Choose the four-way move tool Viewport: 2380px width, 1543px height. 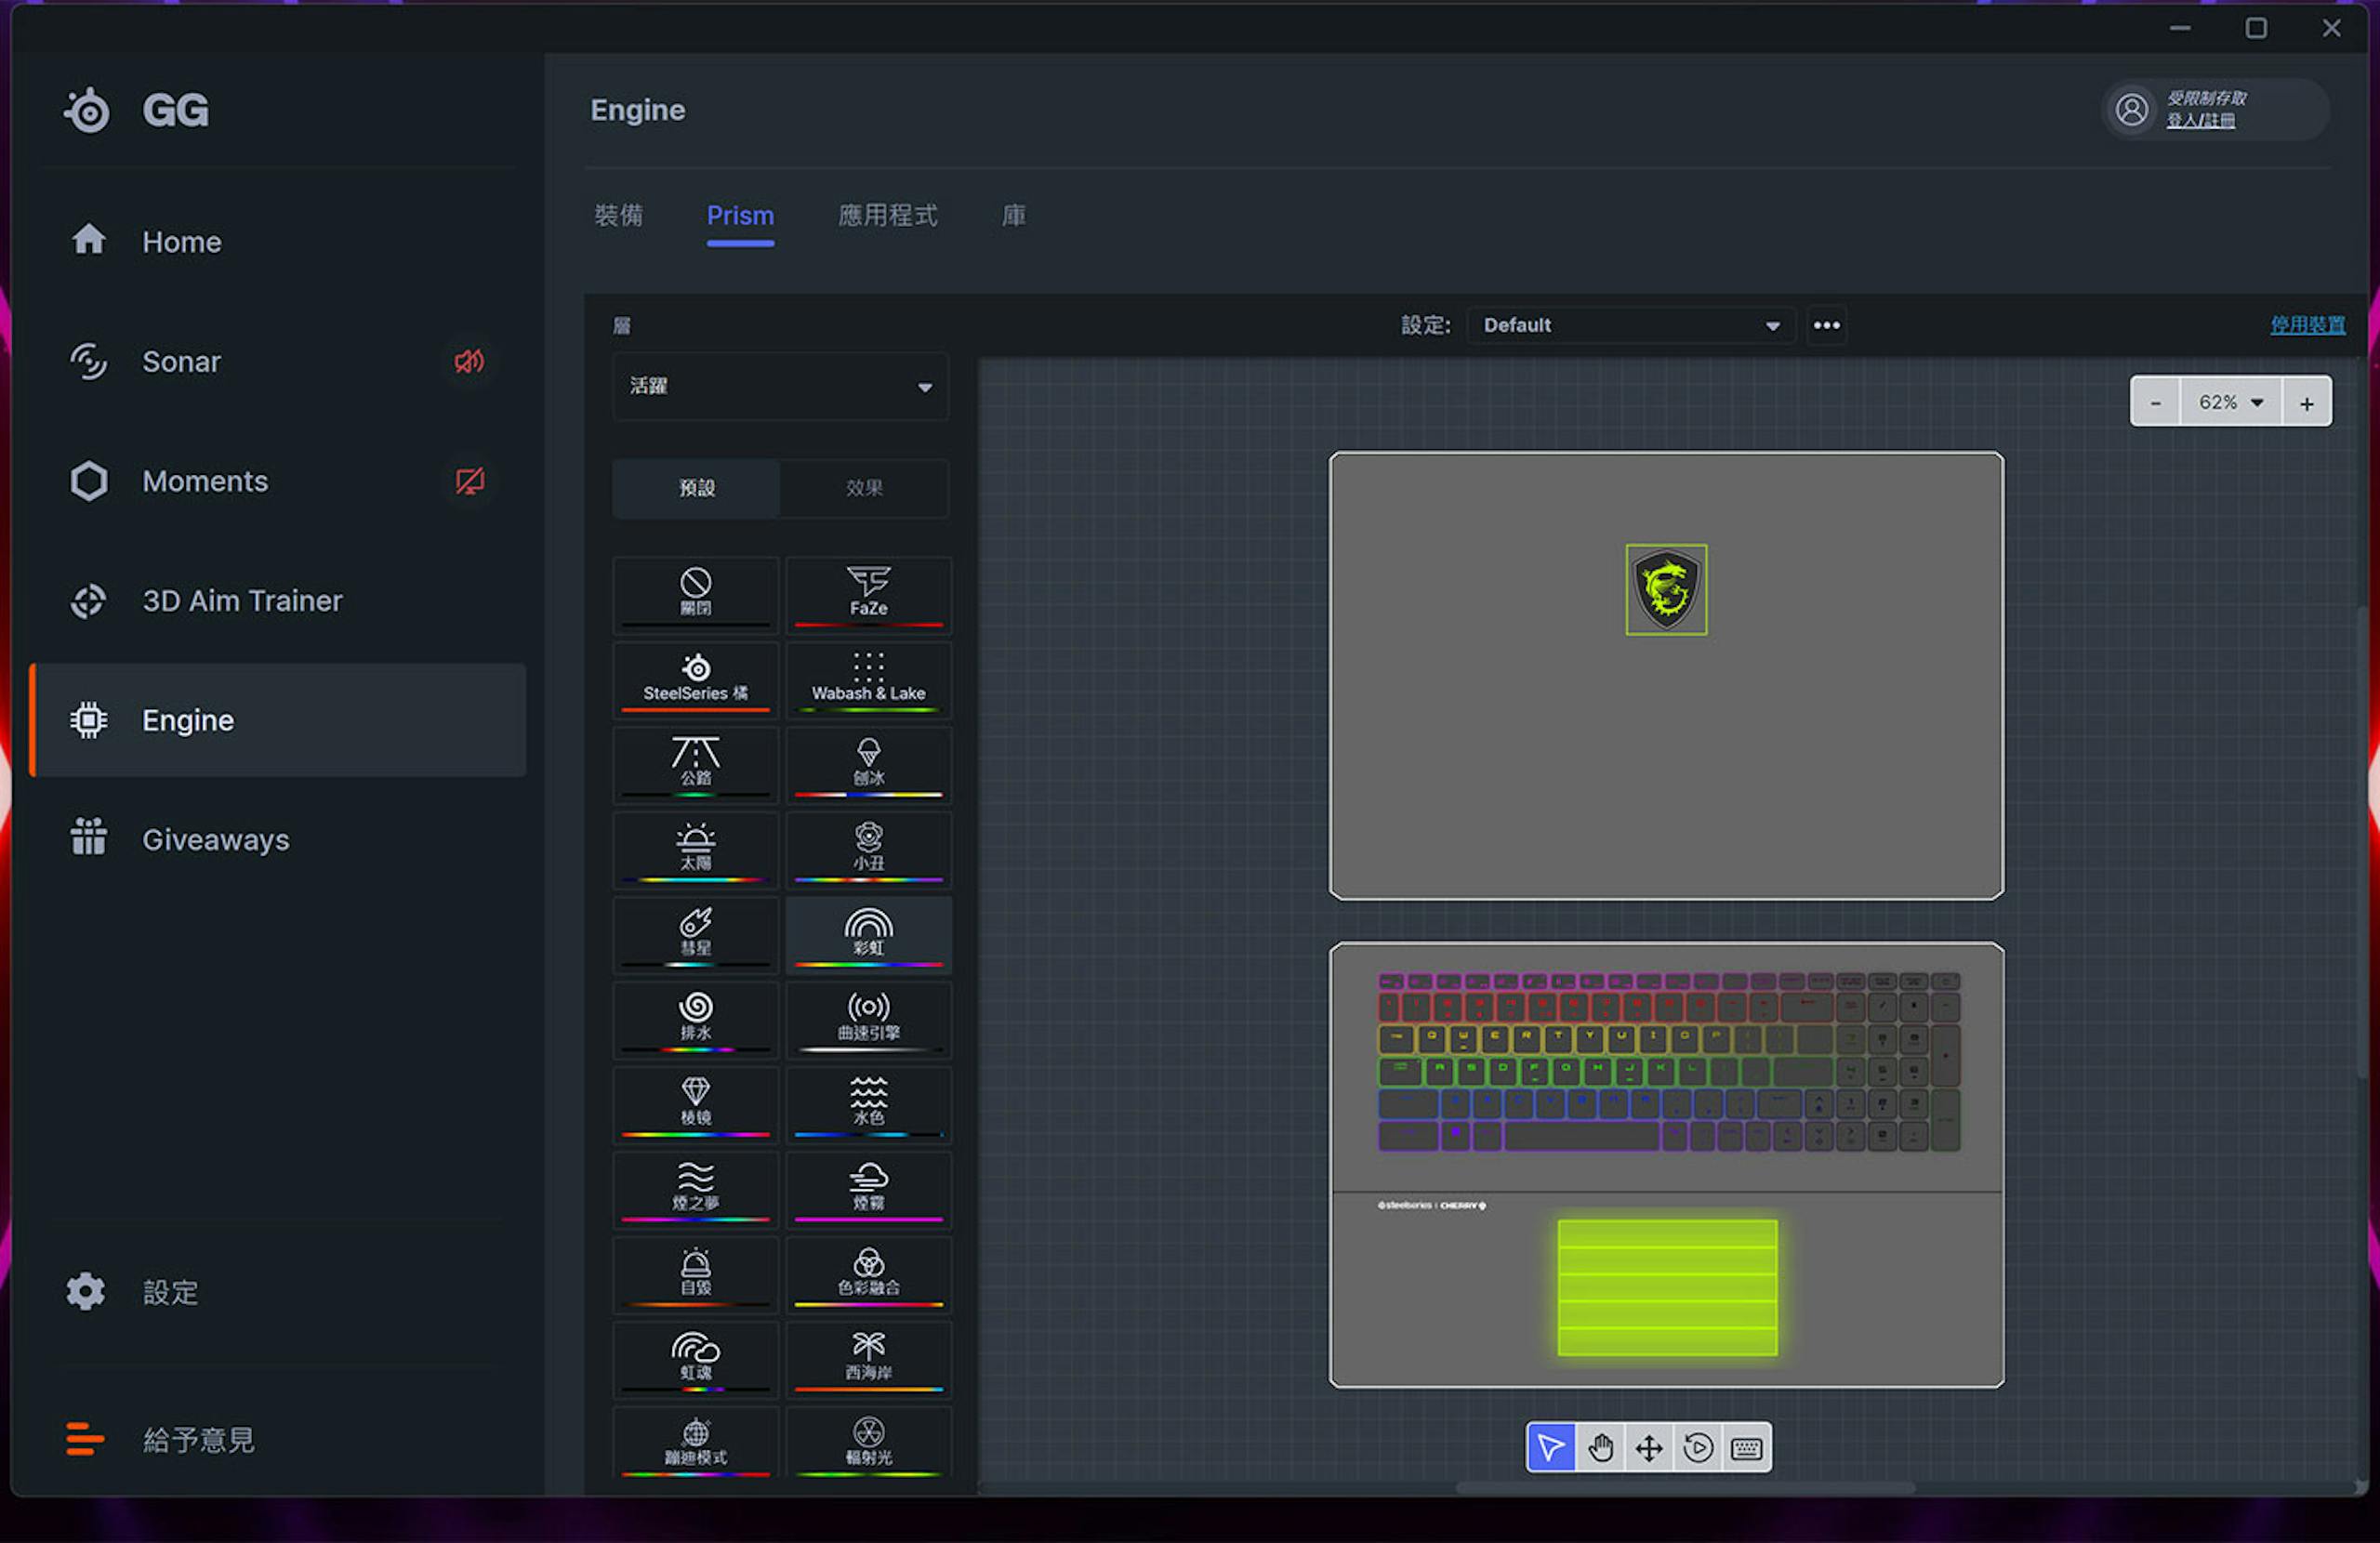(x=1649, y=1447)
